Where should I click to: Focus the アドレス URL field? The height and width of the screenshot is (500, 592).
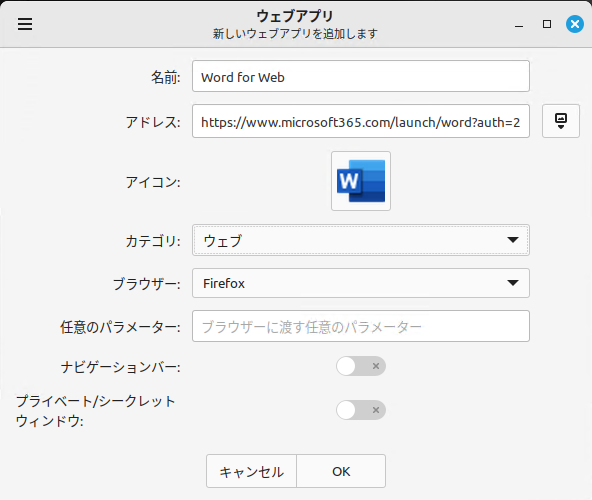pyautogui.click(x=361, y=121)
